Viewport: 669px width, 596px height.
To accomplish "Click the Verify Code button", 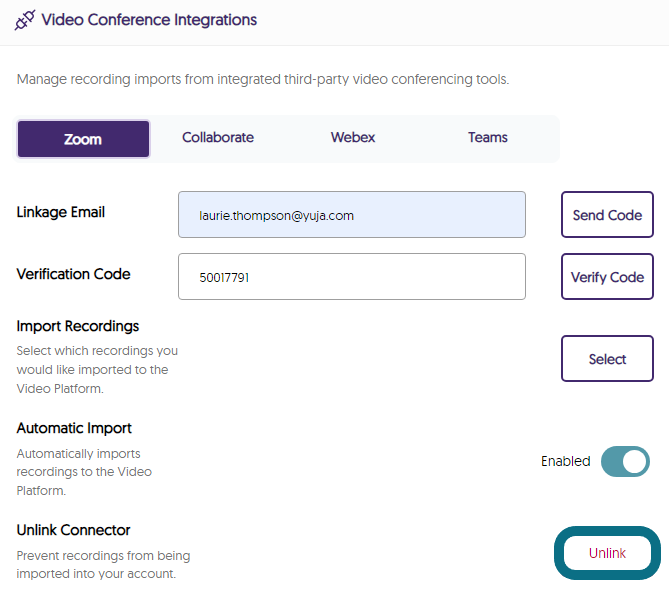I will [607, 276].
